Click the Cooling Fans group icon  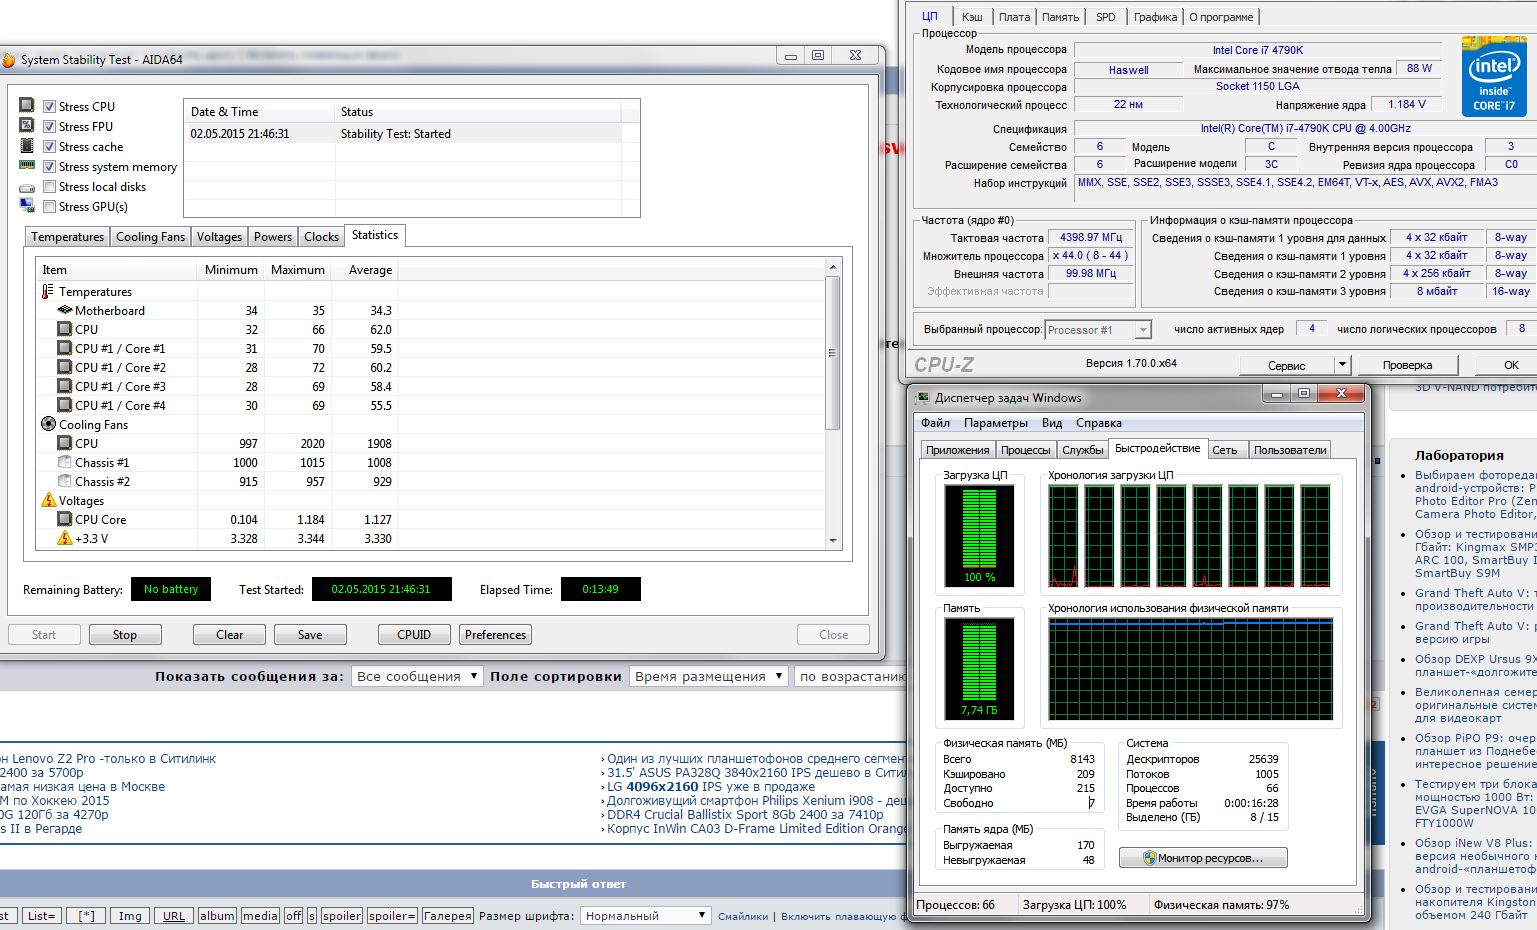click(x=48, y=424)
